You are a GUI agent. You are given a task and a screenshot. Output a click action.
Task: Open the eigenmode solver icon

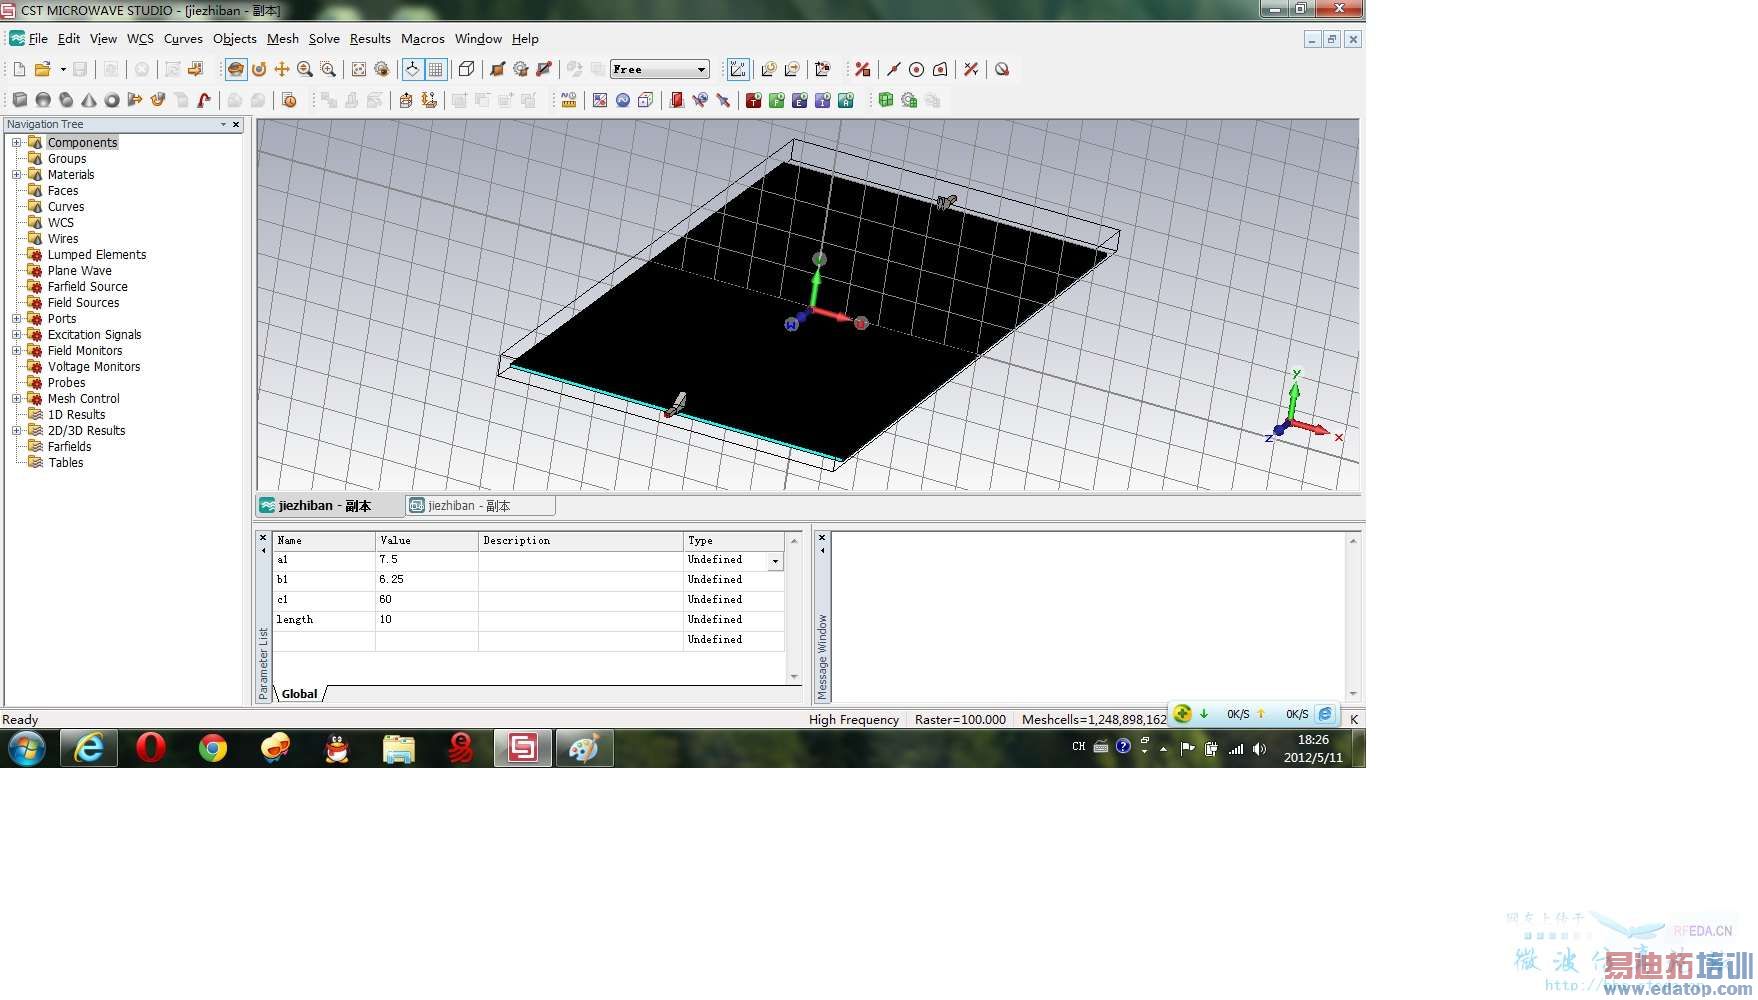(799, 100)
